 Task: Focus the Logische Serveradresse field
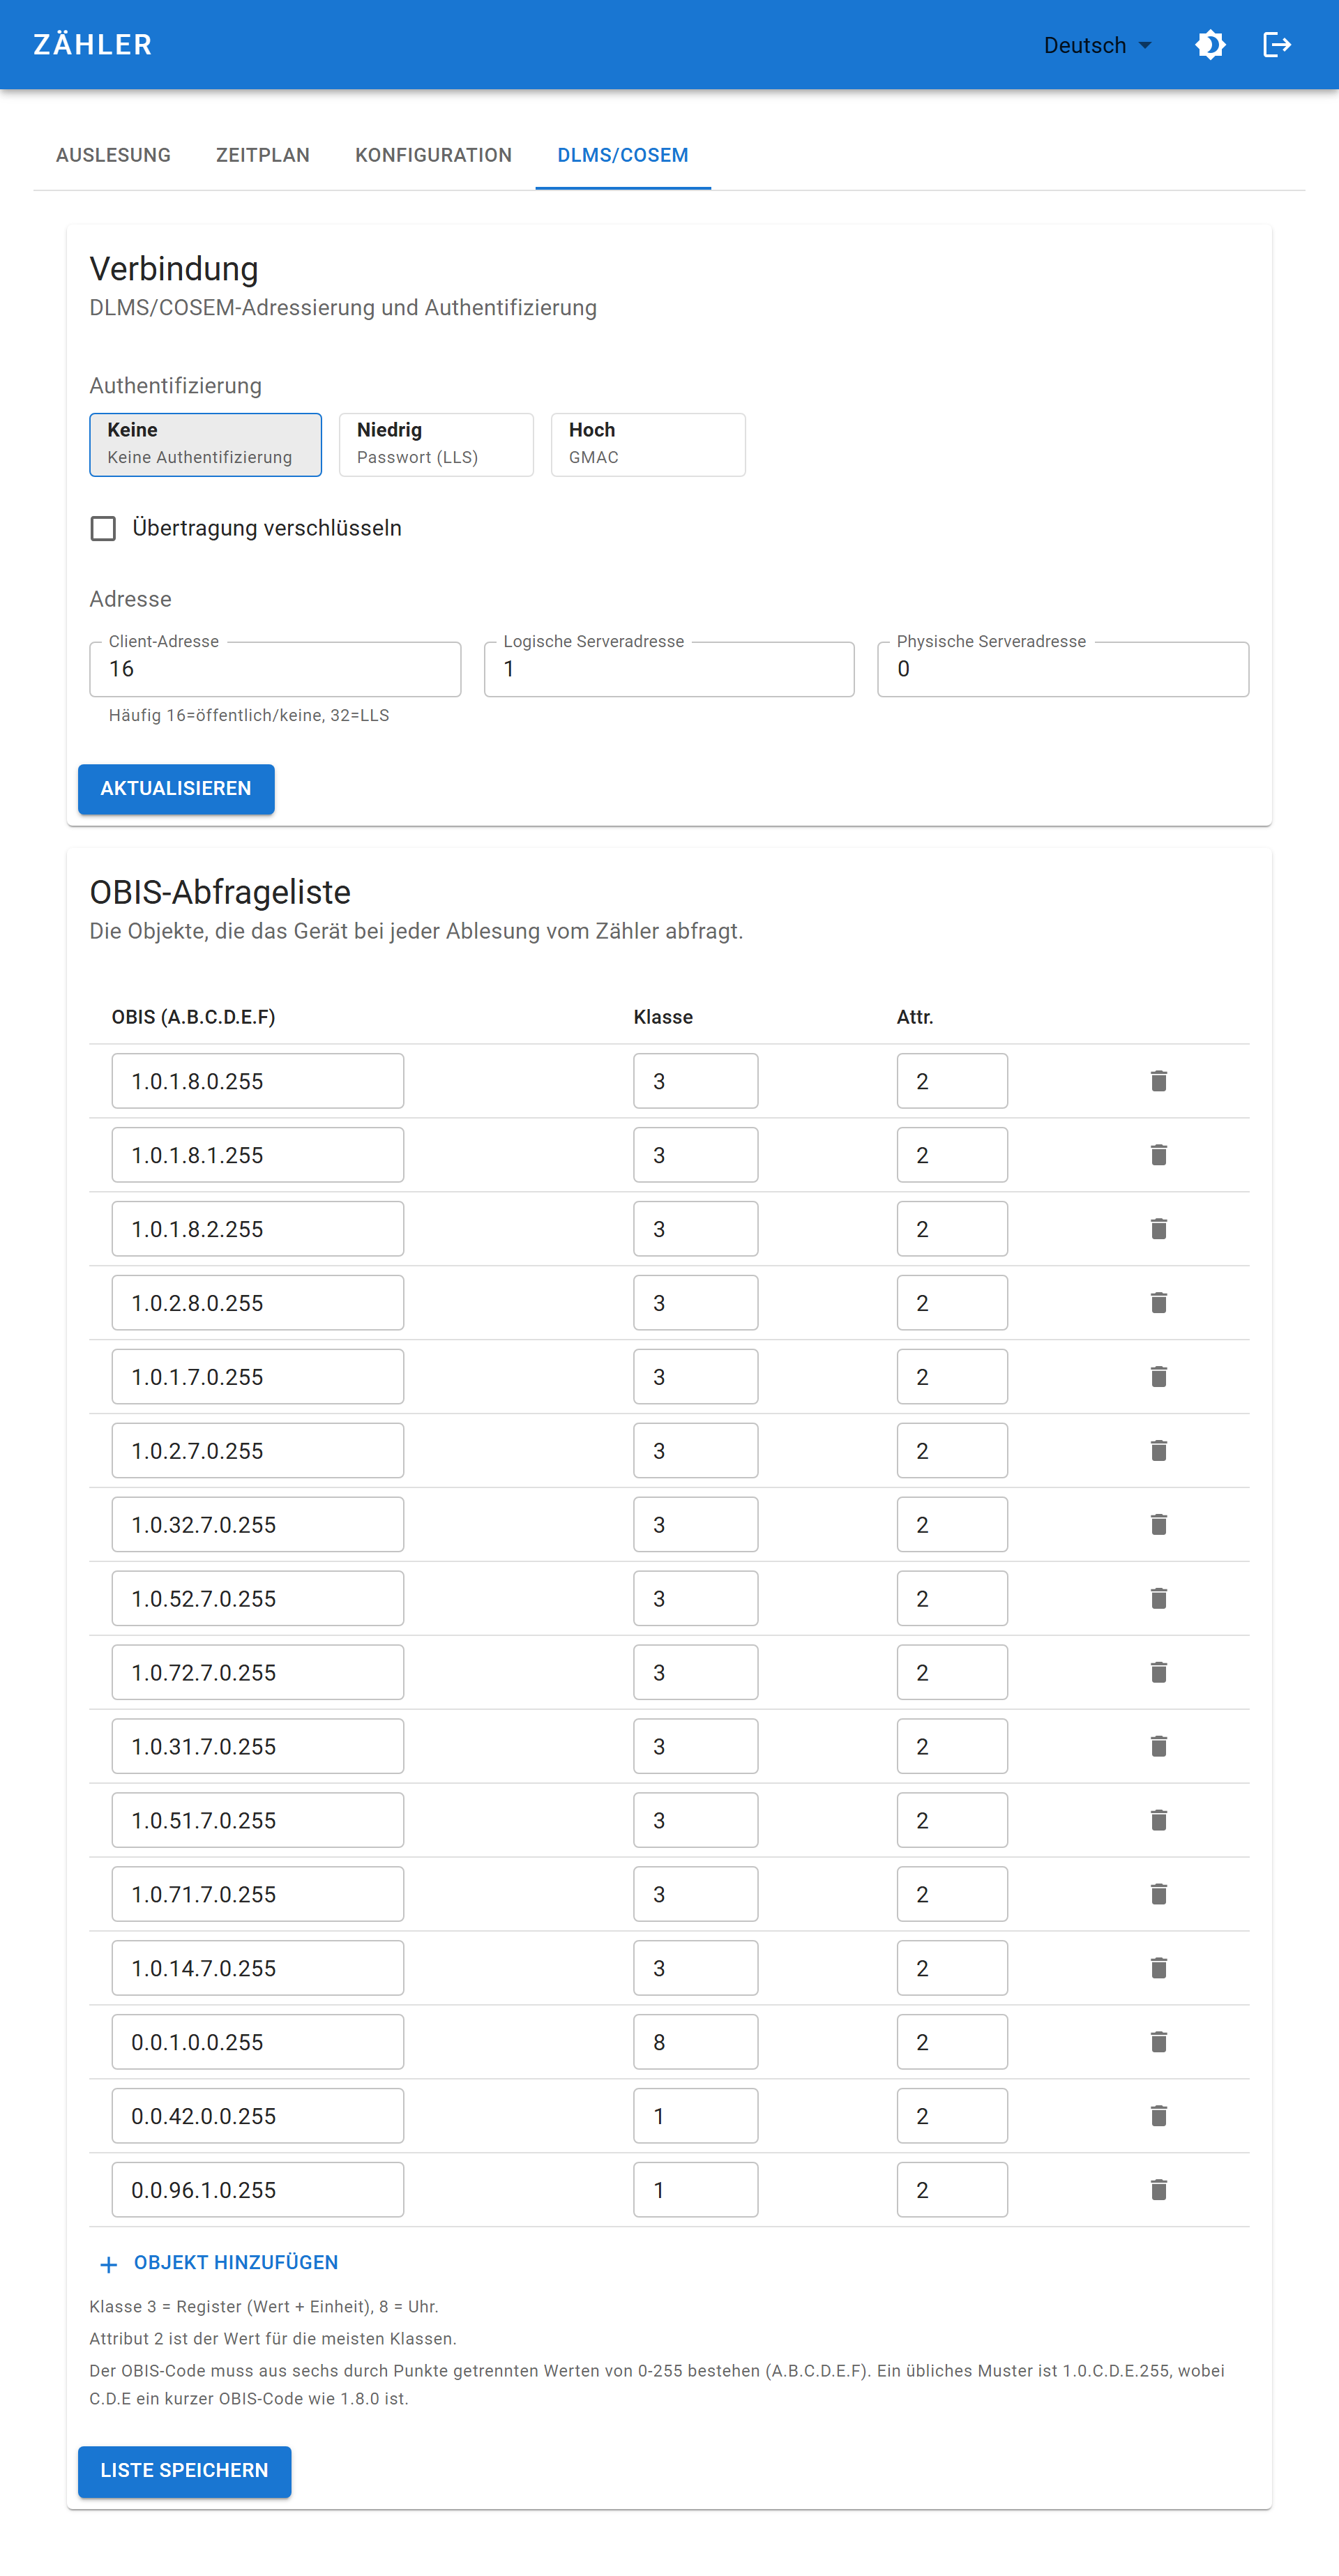pos(669,669)
